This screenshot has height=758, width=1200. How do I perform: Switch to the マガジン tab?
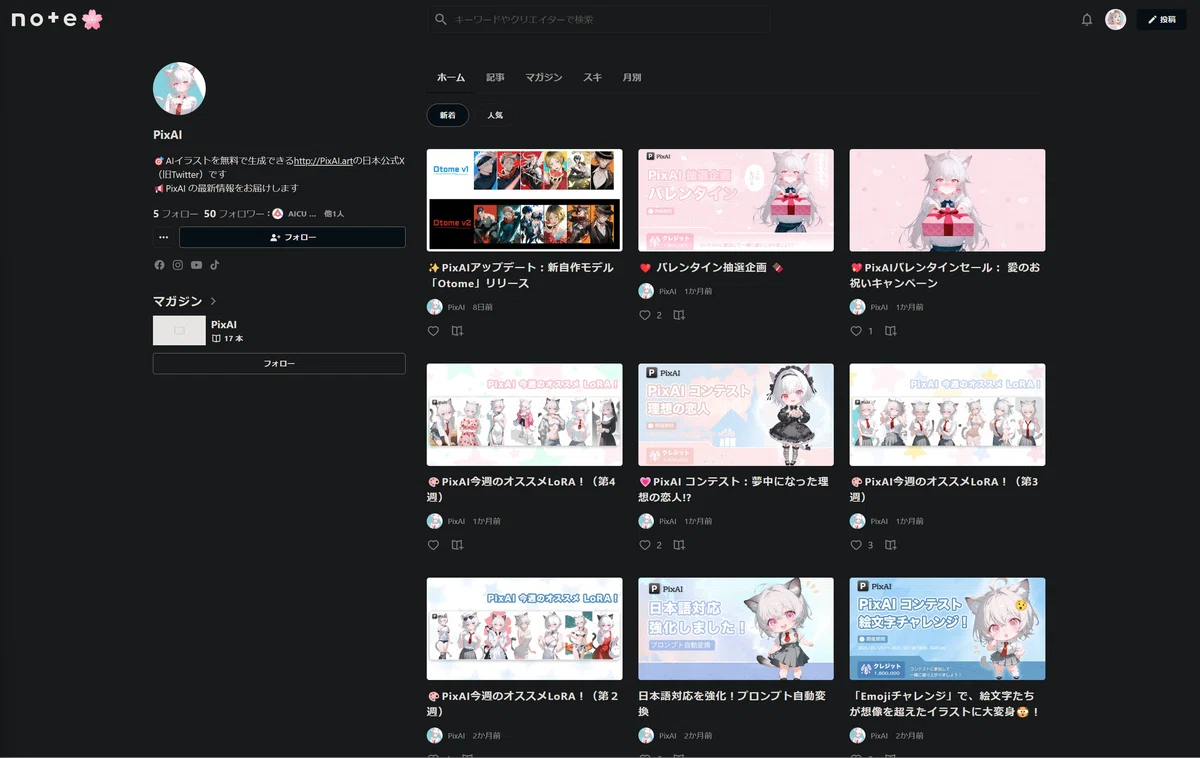tap(544, 77)
